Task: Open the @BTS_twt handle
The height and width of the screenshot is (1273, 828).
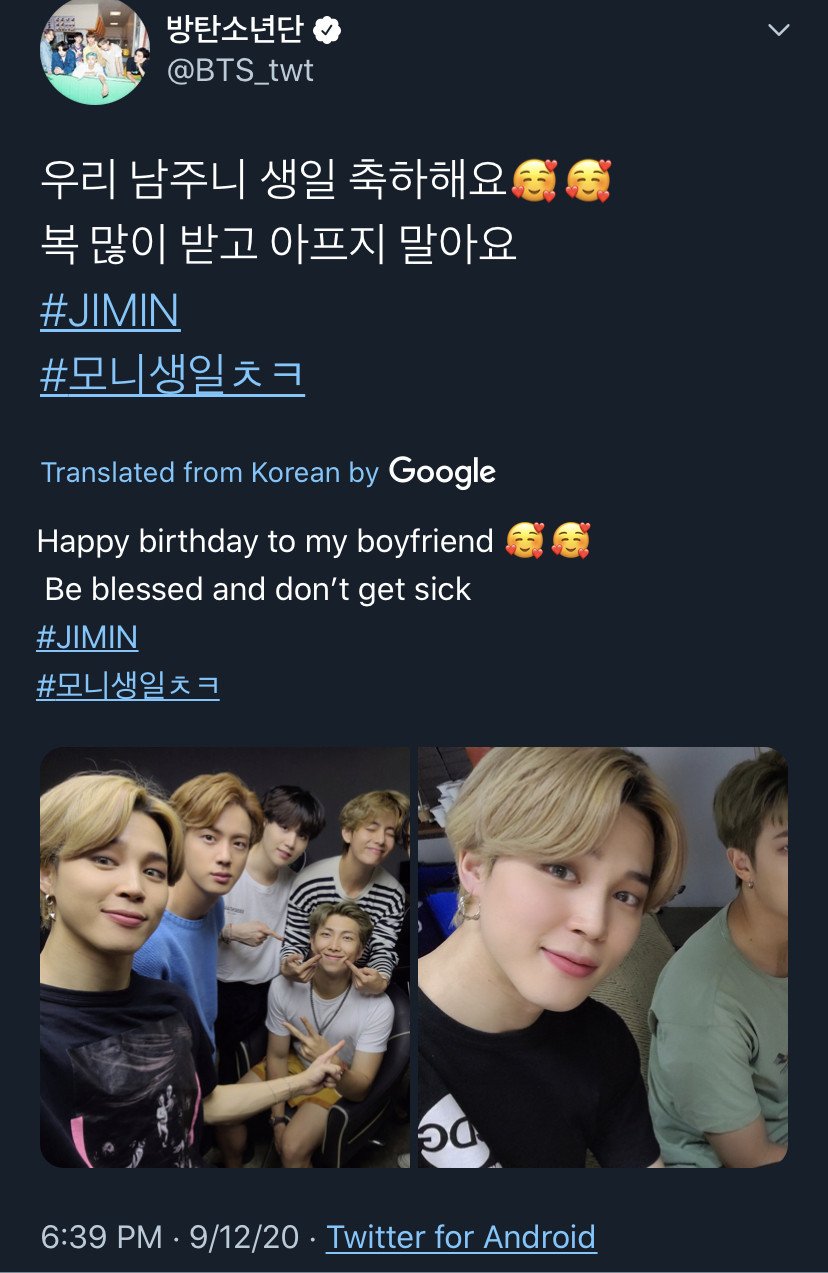Action: coord(240,71)
